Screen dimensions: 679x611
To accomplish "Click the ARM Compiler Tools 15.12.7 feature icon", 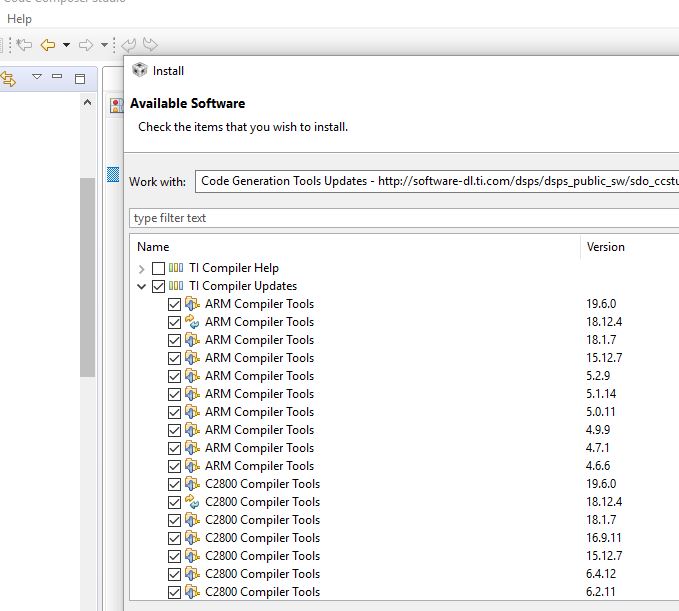I will pos(192,358).
